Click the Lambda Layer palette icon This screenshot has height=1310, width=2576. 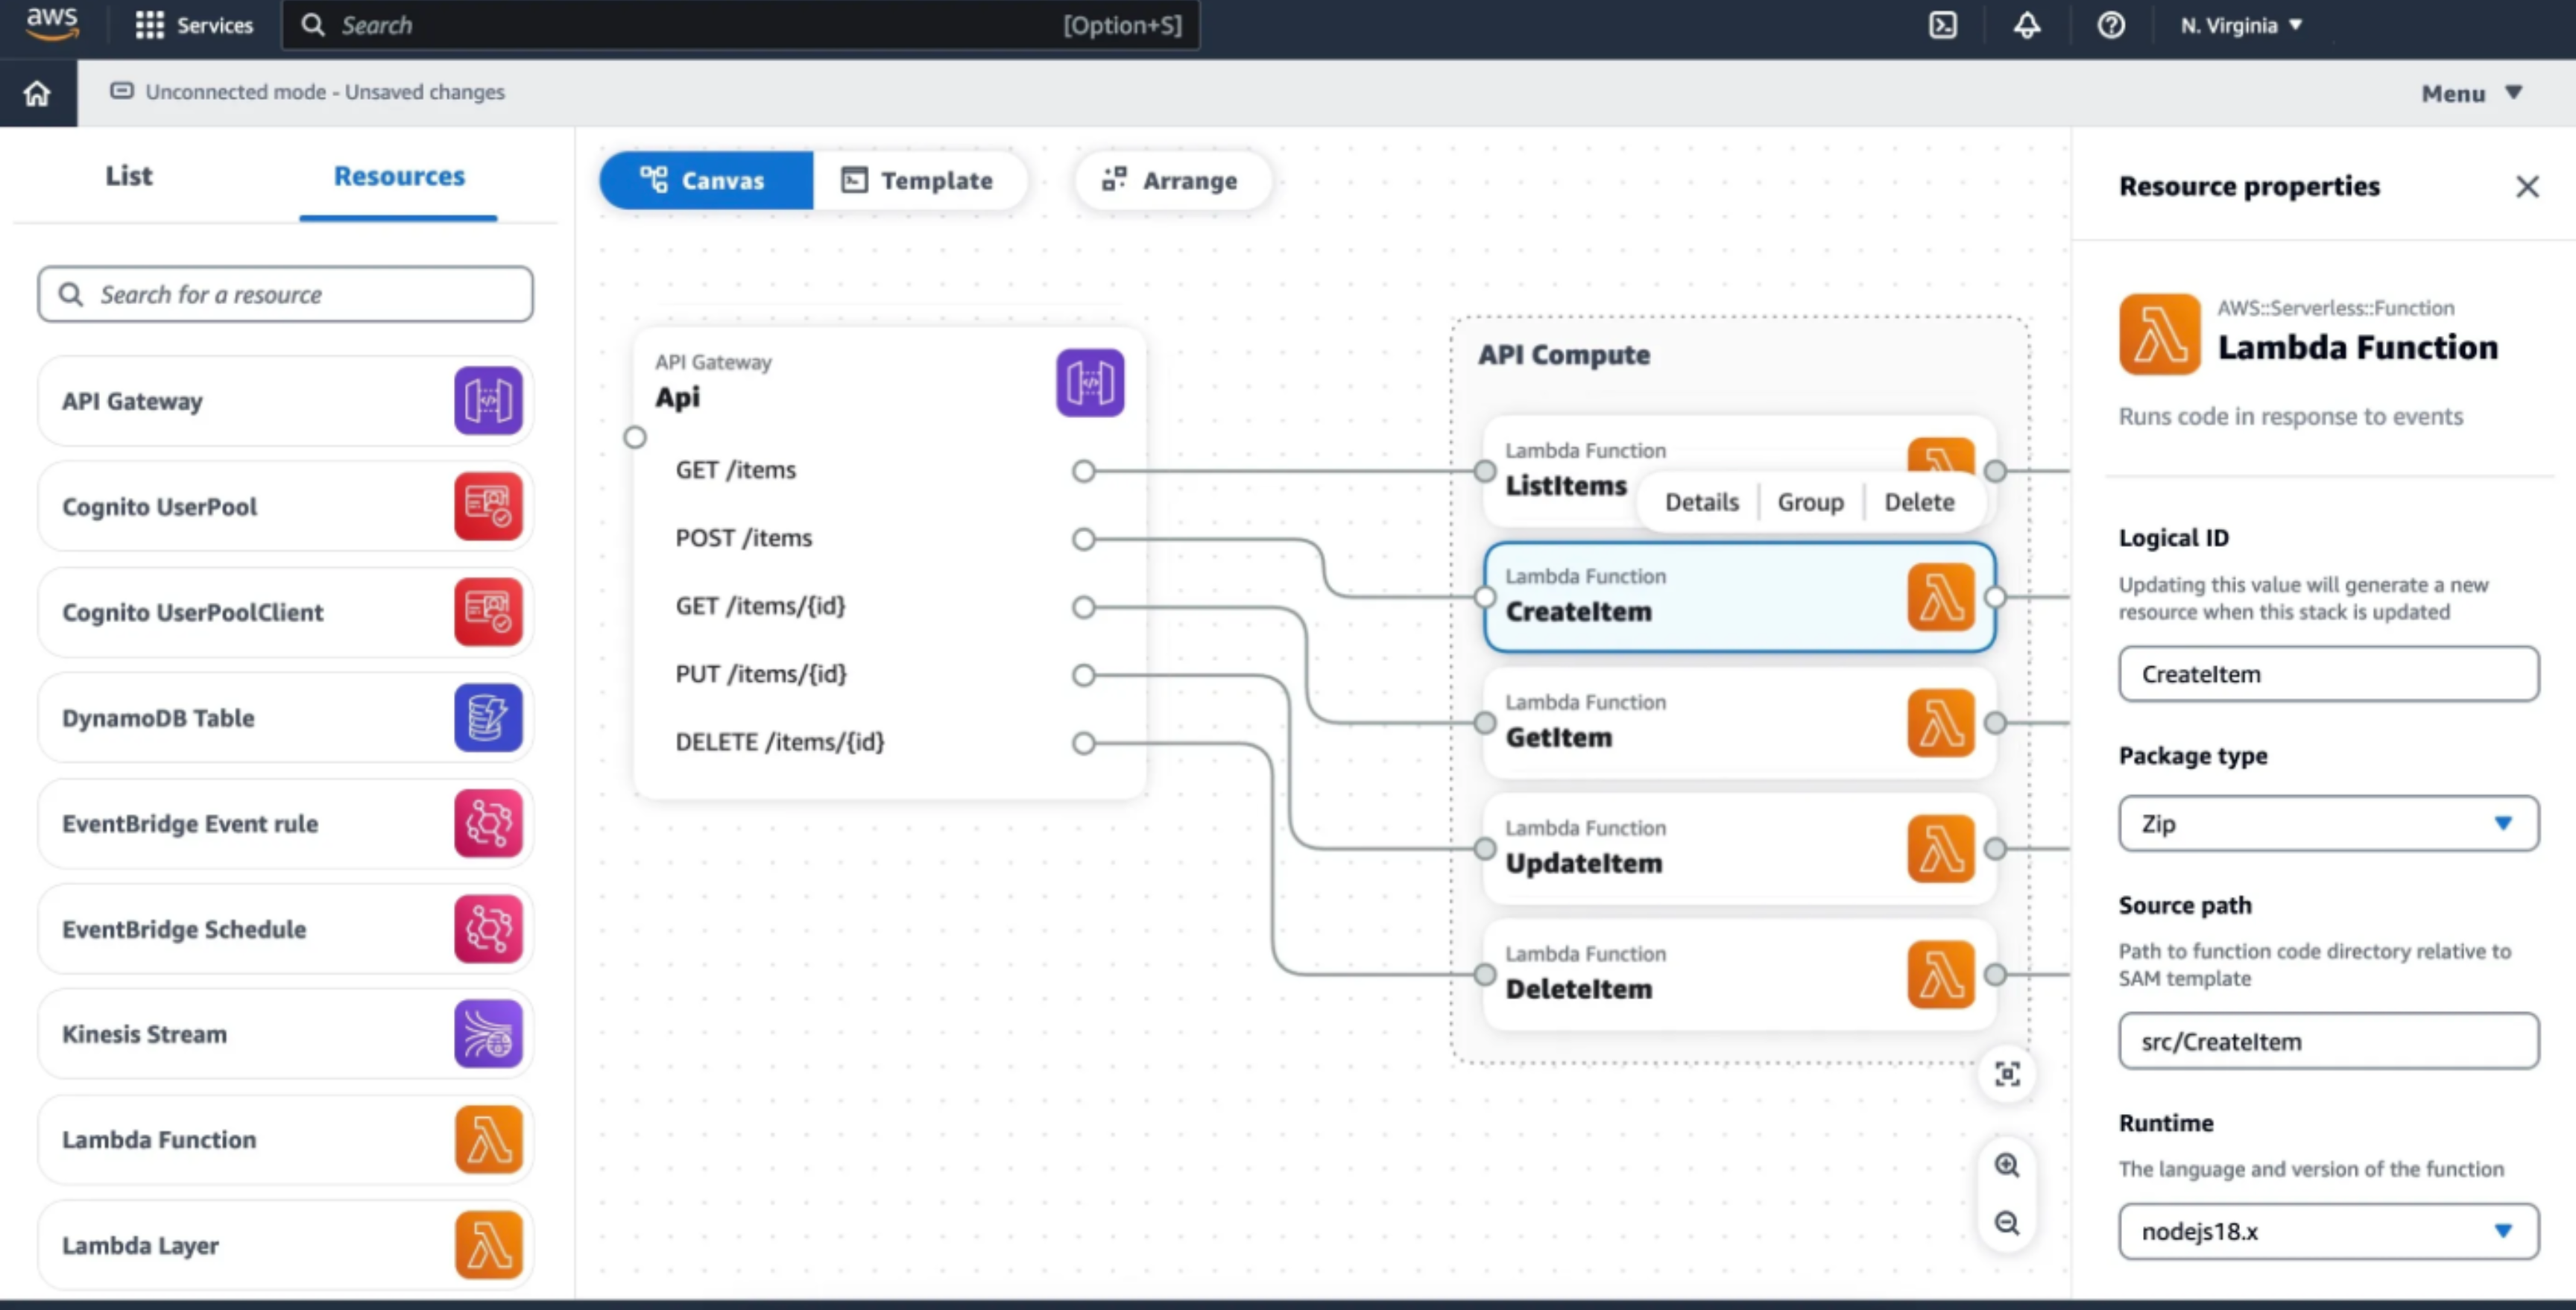click(488, 1245)
